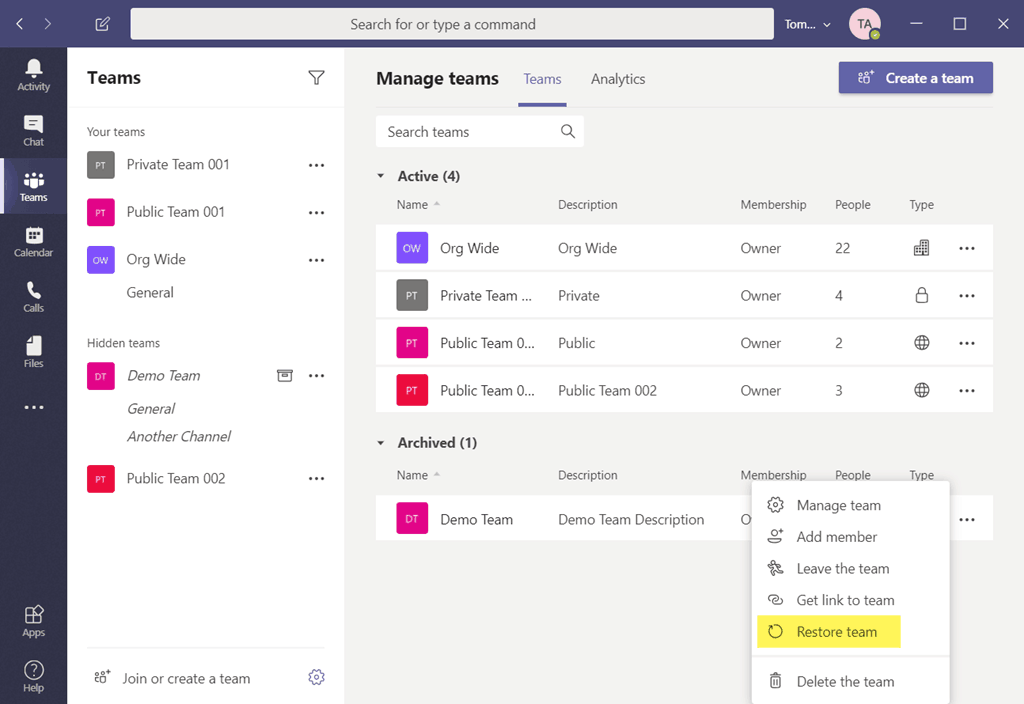Open the Apps store icon
The image size is (1024, 704).
pyautogui.click(x=33, y=620)
